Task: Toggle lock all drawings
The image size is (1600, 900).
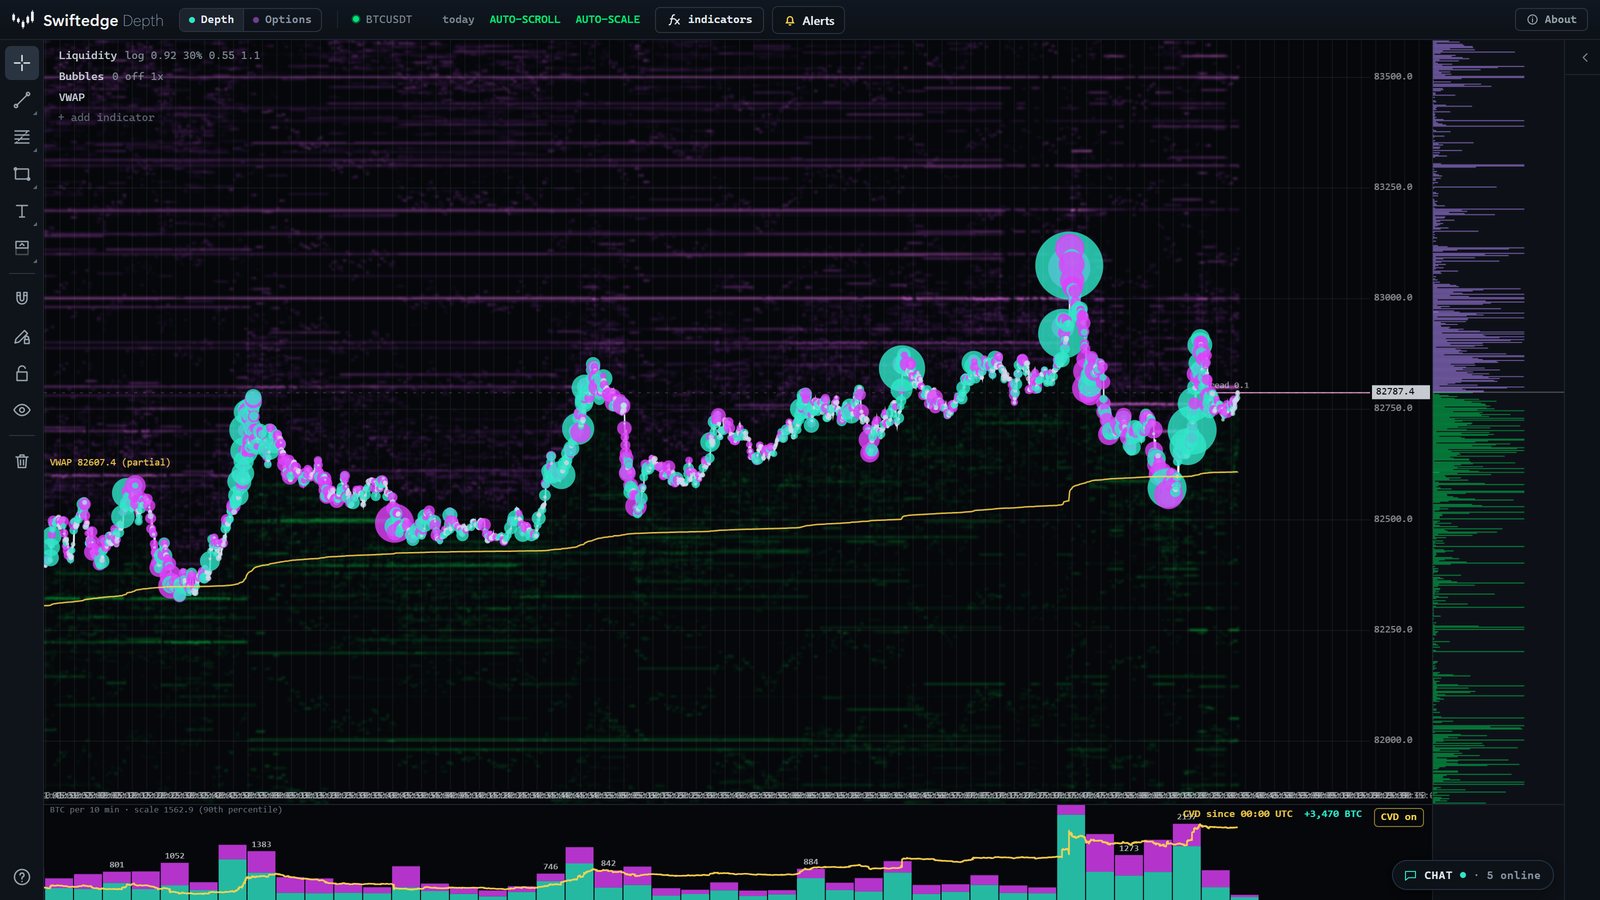Action: click(x=22, y=373)
